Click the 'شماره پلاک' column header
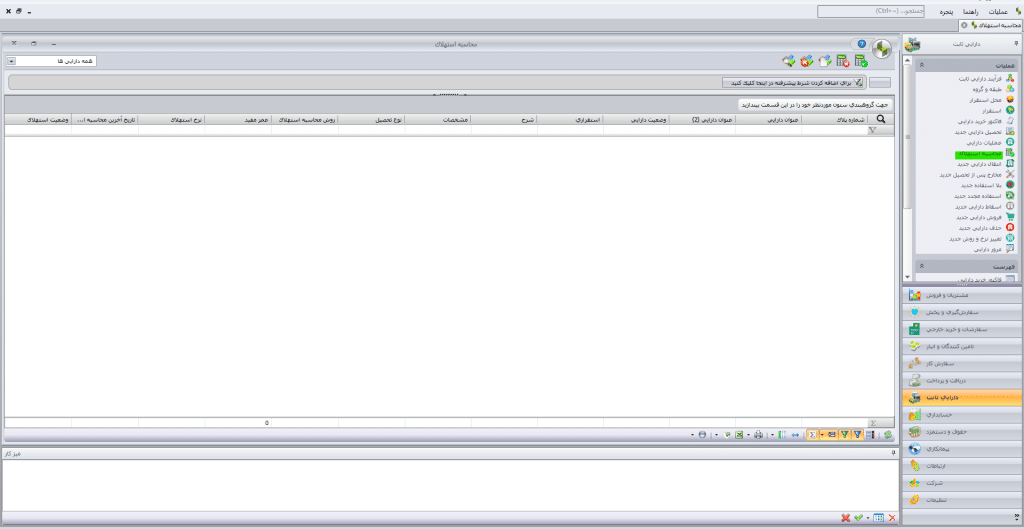 tap(835, 120)
